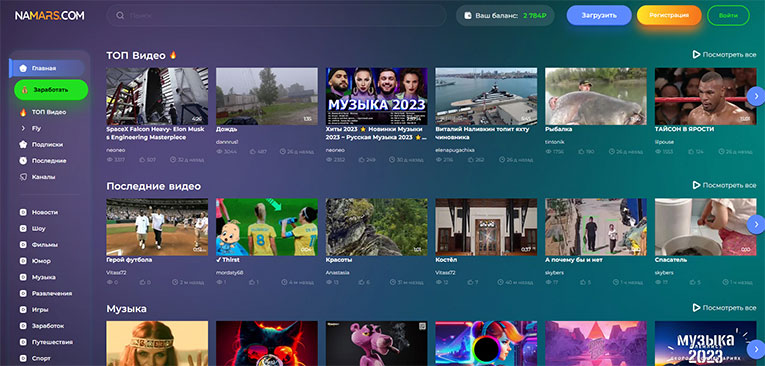Open the pink panther music thumbnail
Screen dimensions: 765x366
coord(377,344)
